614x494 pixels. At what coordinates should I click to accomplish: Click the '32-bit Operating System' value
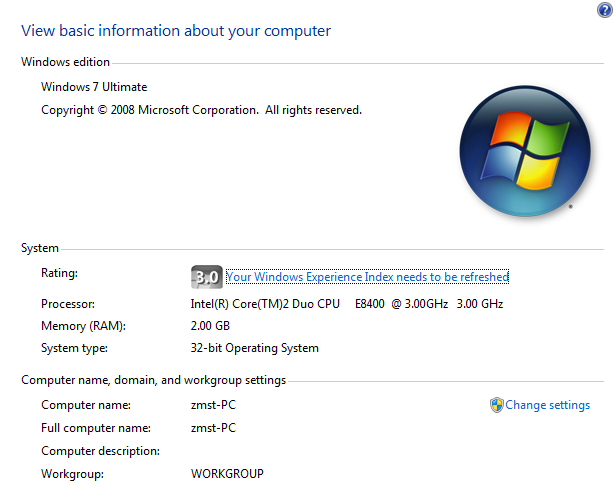[255, 348]
